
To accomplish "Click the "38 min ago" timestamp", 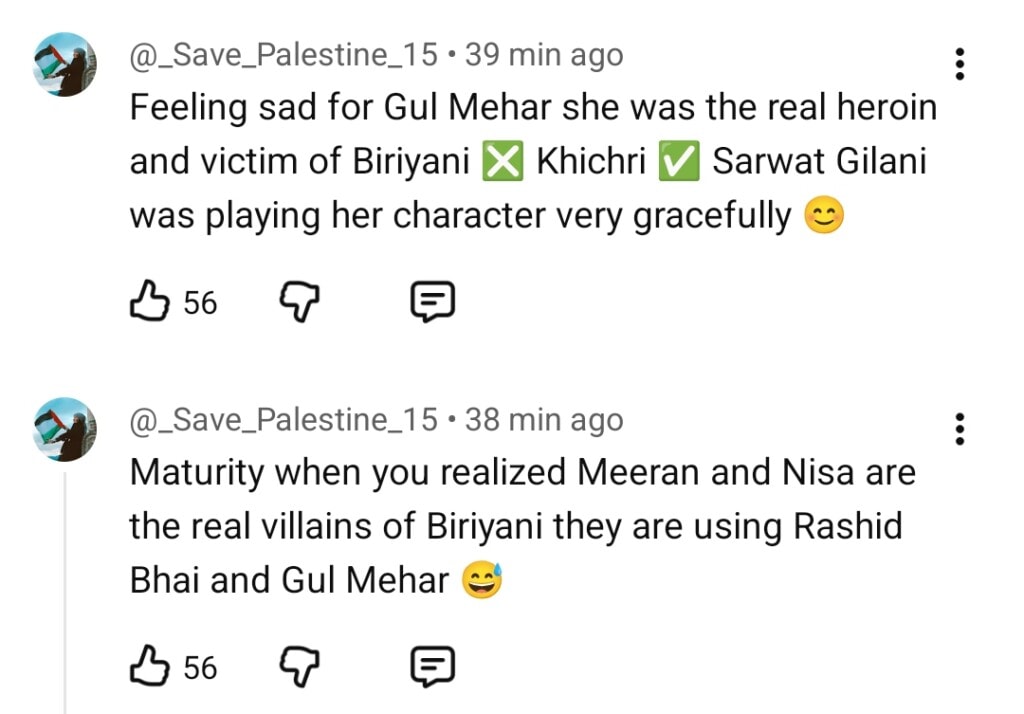I will click(x=544, y=420).
